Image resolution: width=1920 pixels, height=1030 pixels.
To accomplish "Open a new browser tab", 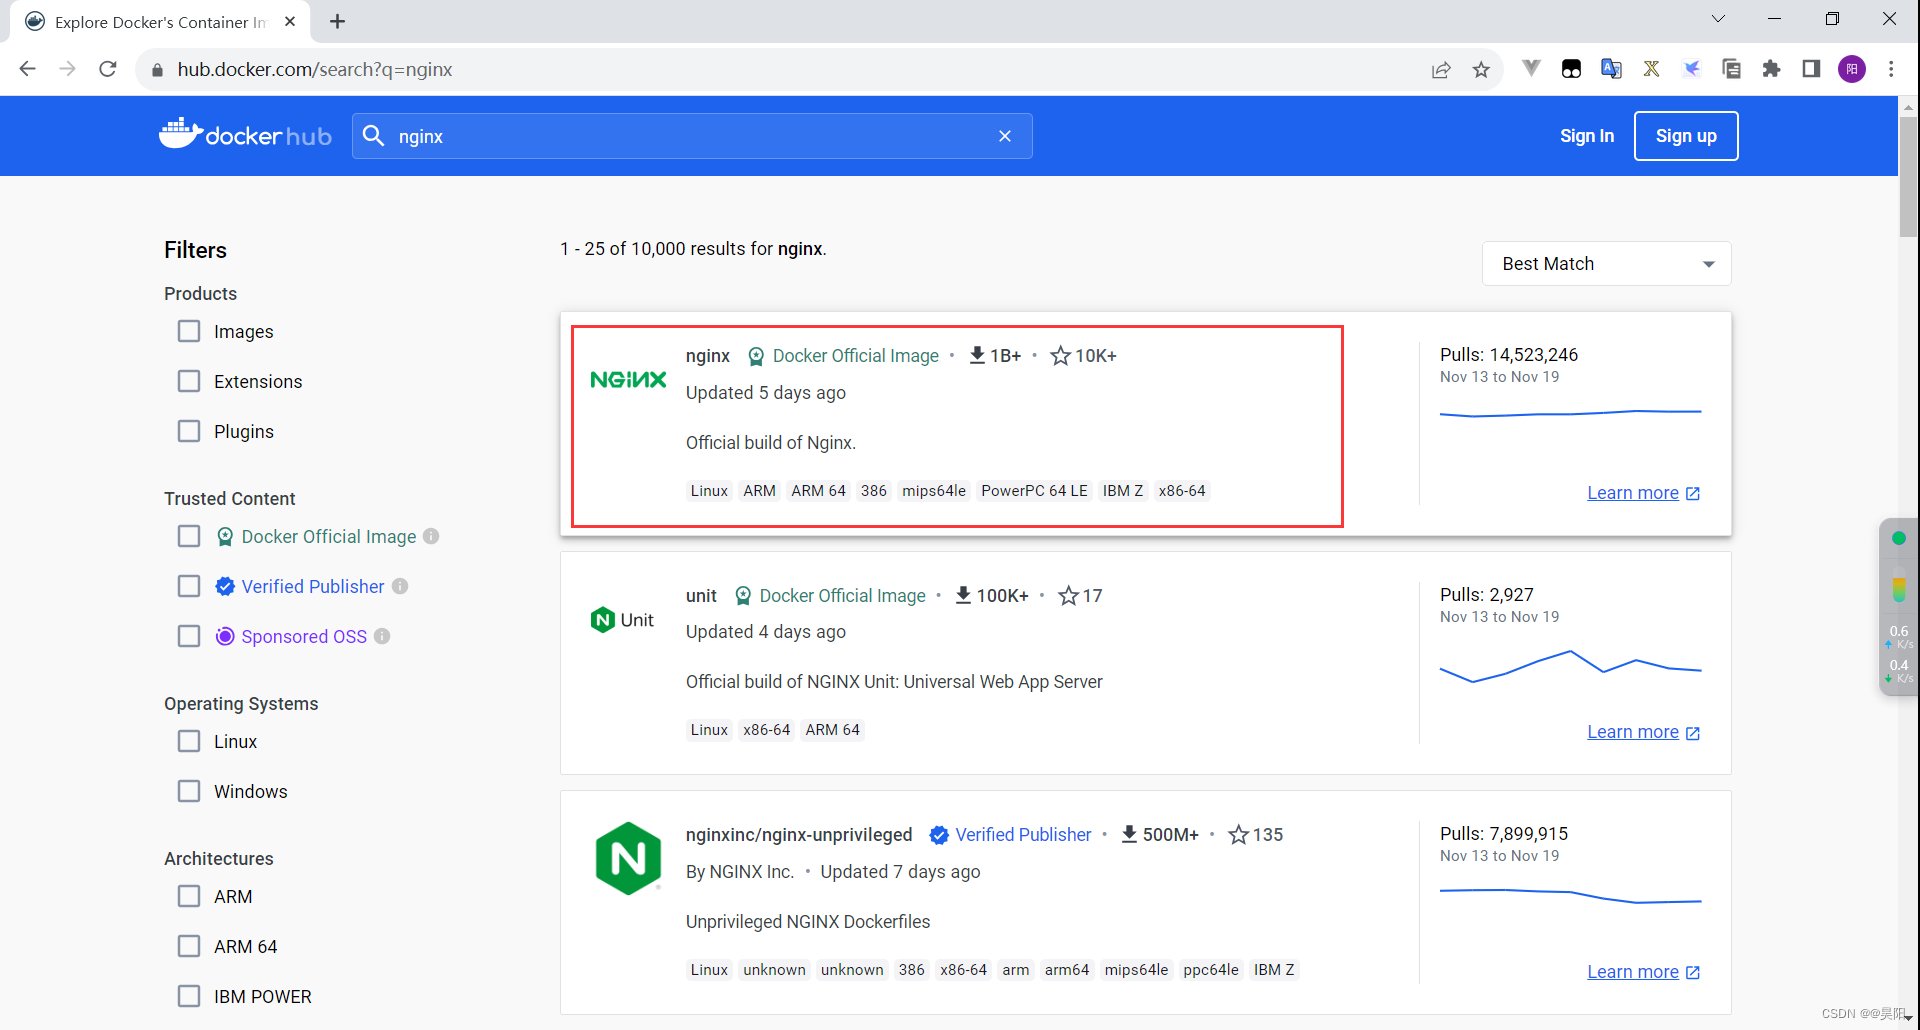I will (338, 21).
